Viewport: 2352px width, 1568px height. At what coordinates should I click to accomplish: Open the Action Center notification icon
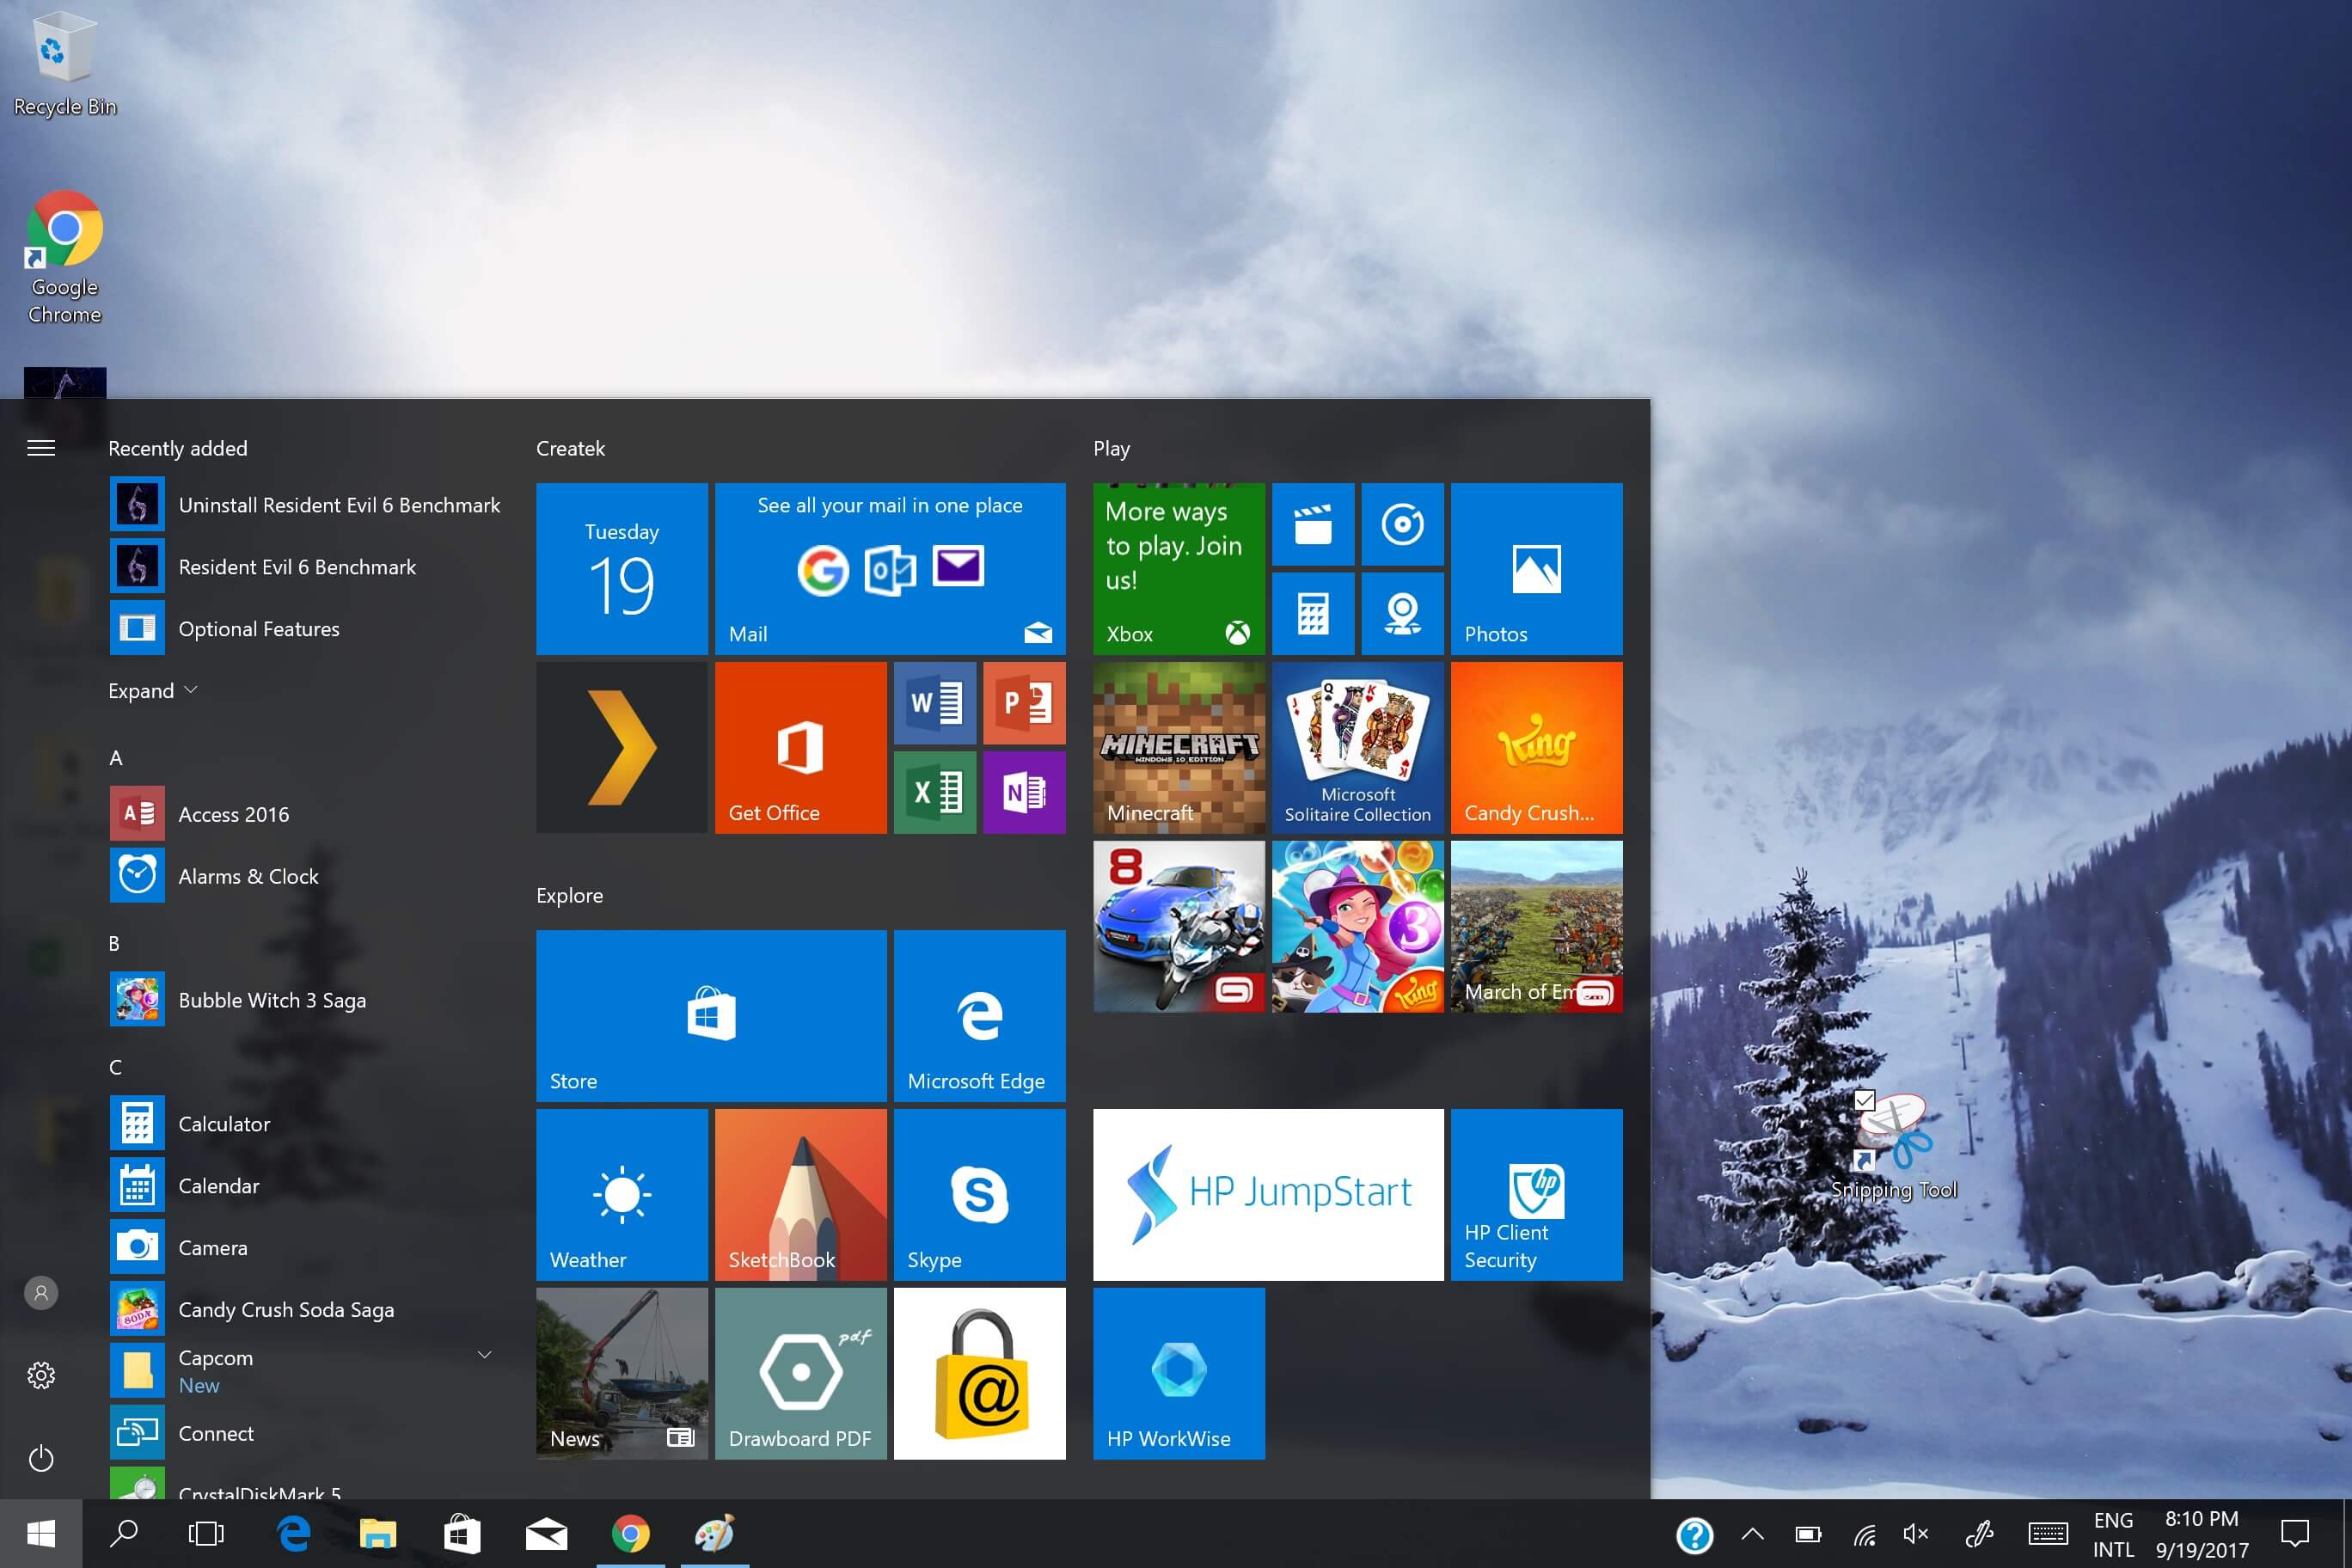2294,1534
